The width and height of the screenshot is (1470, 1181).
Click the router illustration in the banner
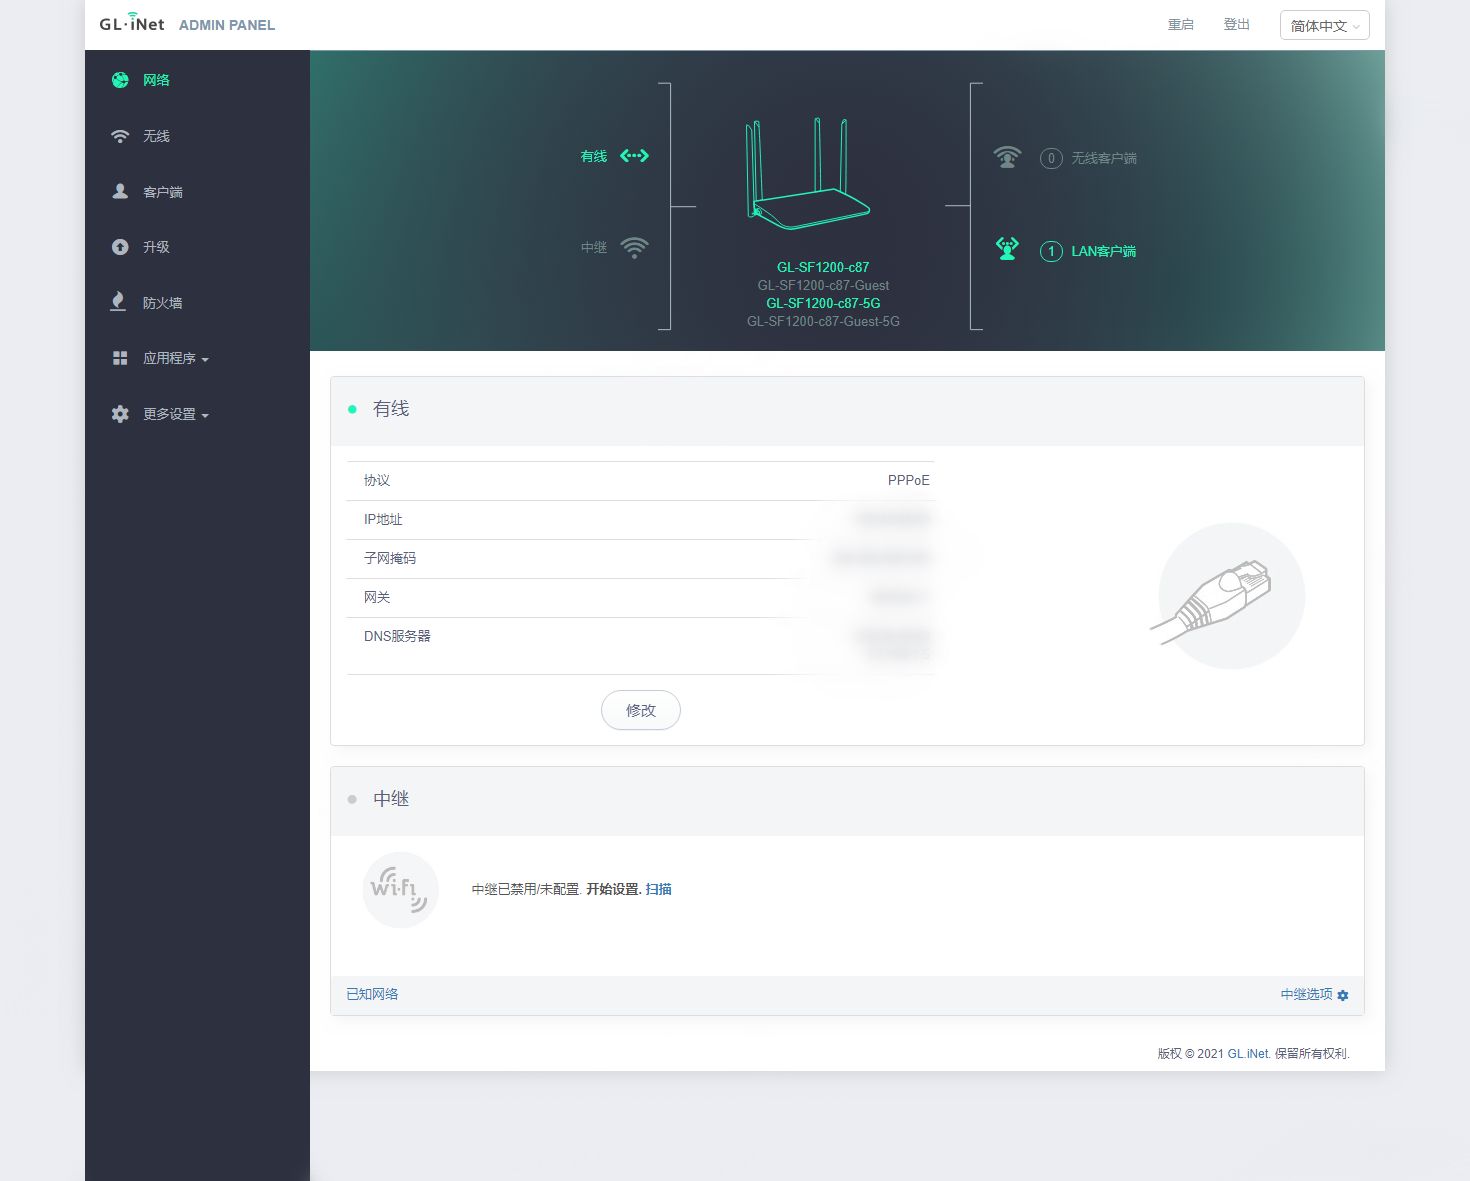click(x=809, y=173)
